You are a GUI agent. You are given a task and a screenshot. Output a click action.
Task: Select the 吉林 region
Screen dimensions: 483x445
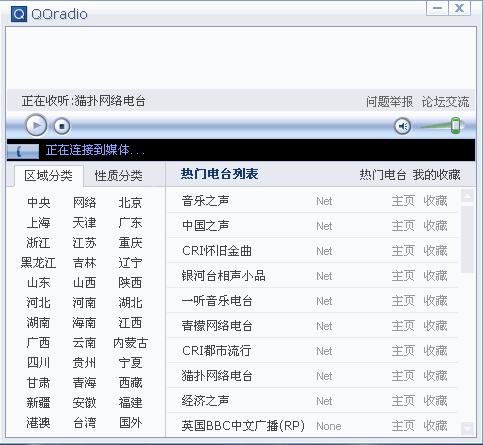point(85,263)
